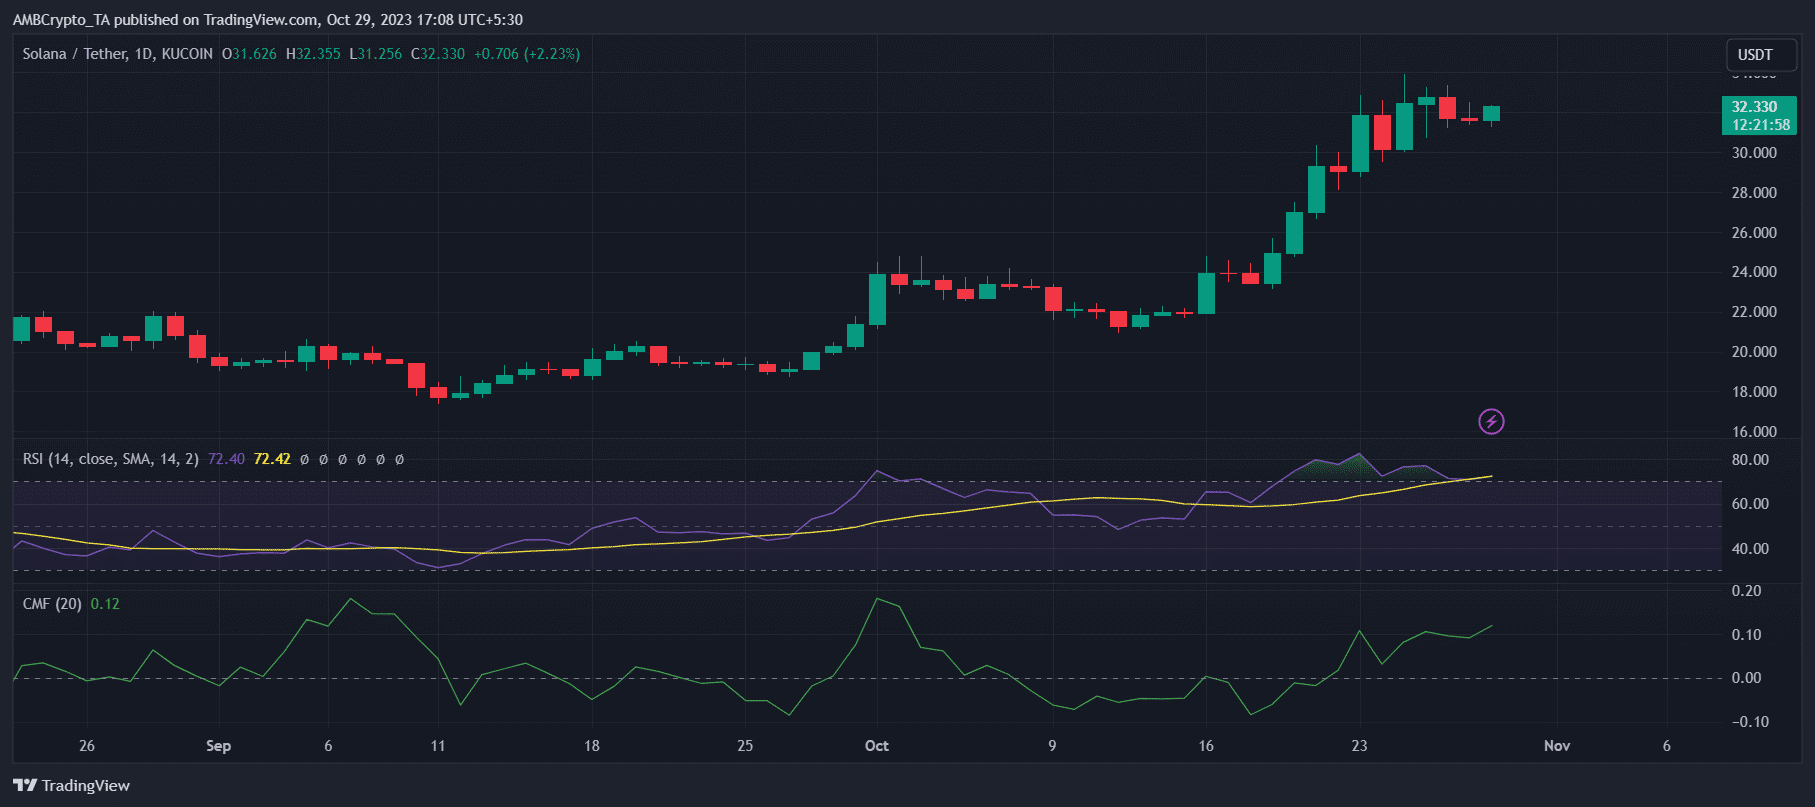This screenshot has height=807, width=1815.
Task: Click the Oct label on the date axis
Action: [877, 746]
